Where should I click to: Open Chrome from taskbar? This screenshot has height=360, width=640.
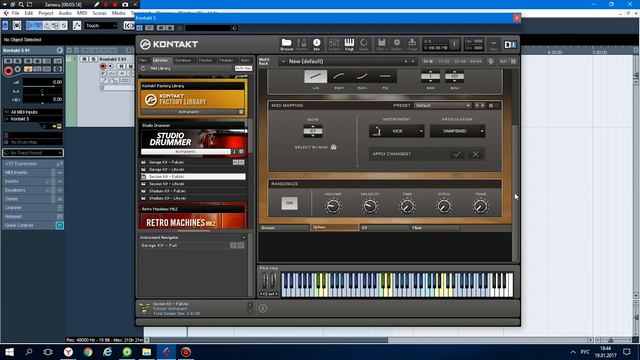(88, 352)
